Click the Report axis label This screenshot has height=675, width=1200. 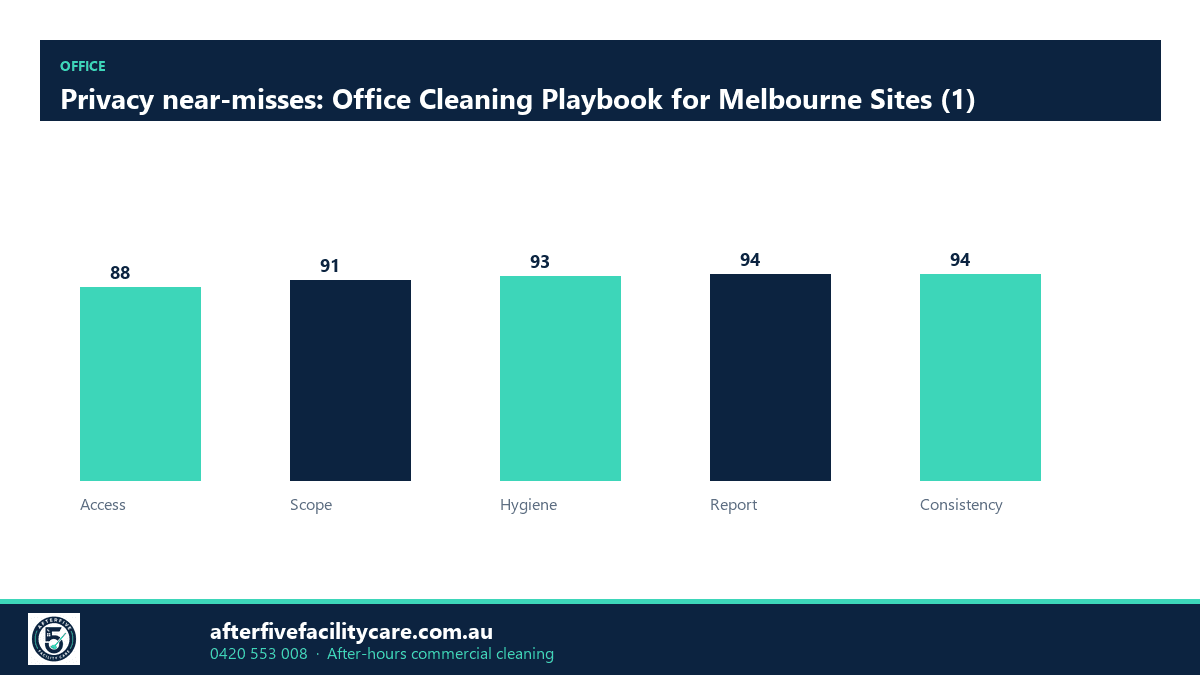point(733,505)
